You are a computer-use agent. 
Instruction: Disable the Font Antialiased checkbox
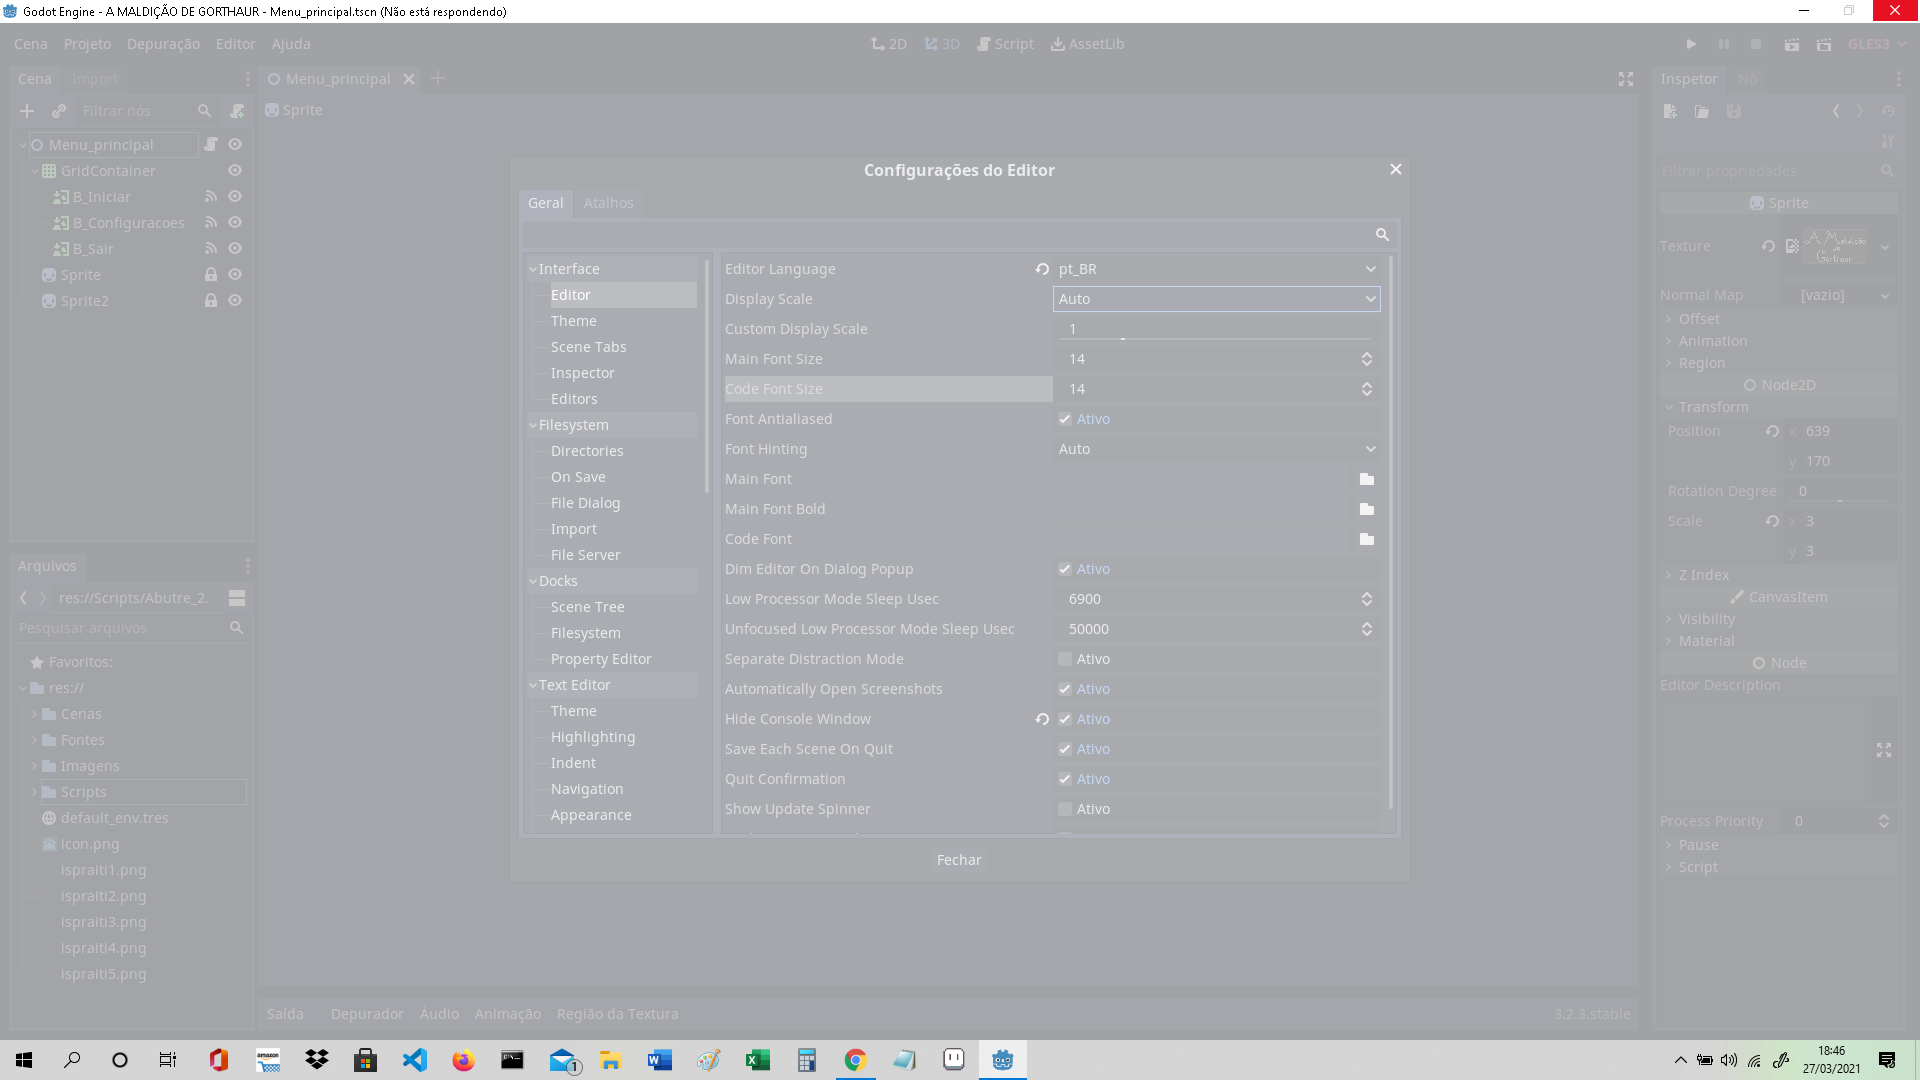[1066, 419]
